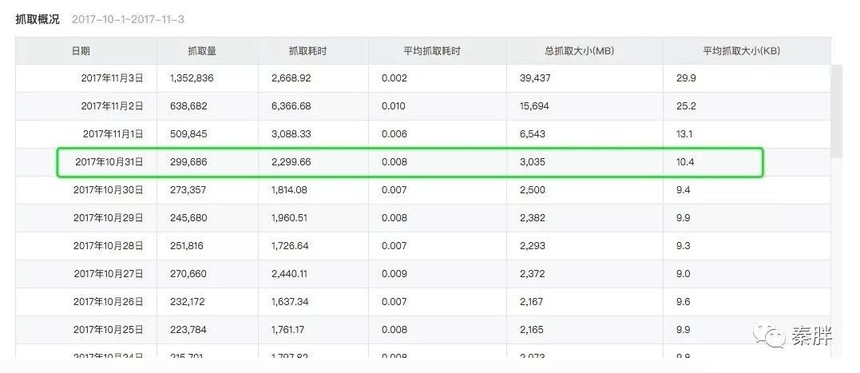Click total size value 2,165
860x373 pixels.
point(532,330)
